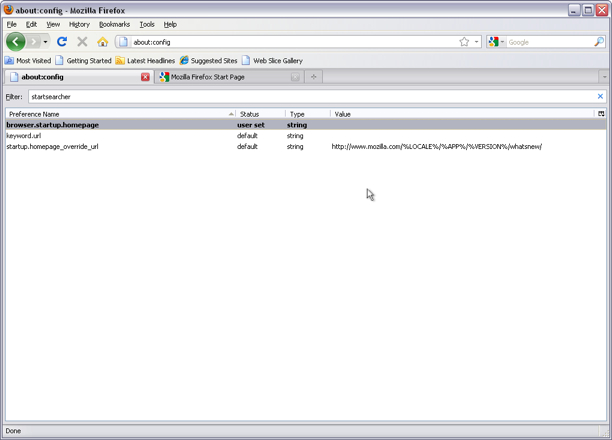Open the Getting Started bookmark

pos(84,61)
